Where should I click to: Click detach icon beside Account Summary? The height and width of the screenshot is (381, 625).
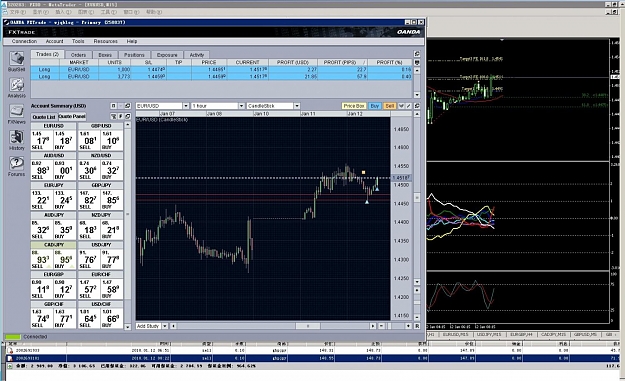[128, 106]
